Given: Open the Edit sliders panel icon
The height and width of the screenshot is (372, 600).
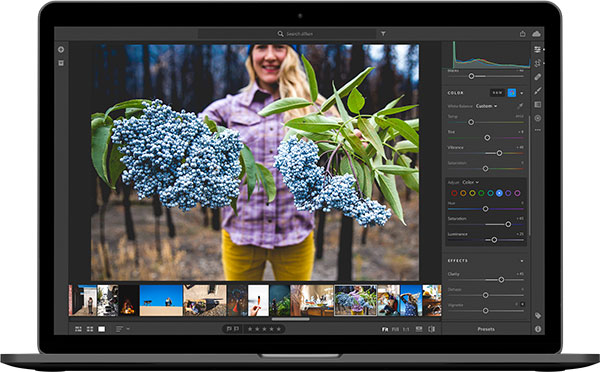Looking at the screenshot, I should coord(538,50).
